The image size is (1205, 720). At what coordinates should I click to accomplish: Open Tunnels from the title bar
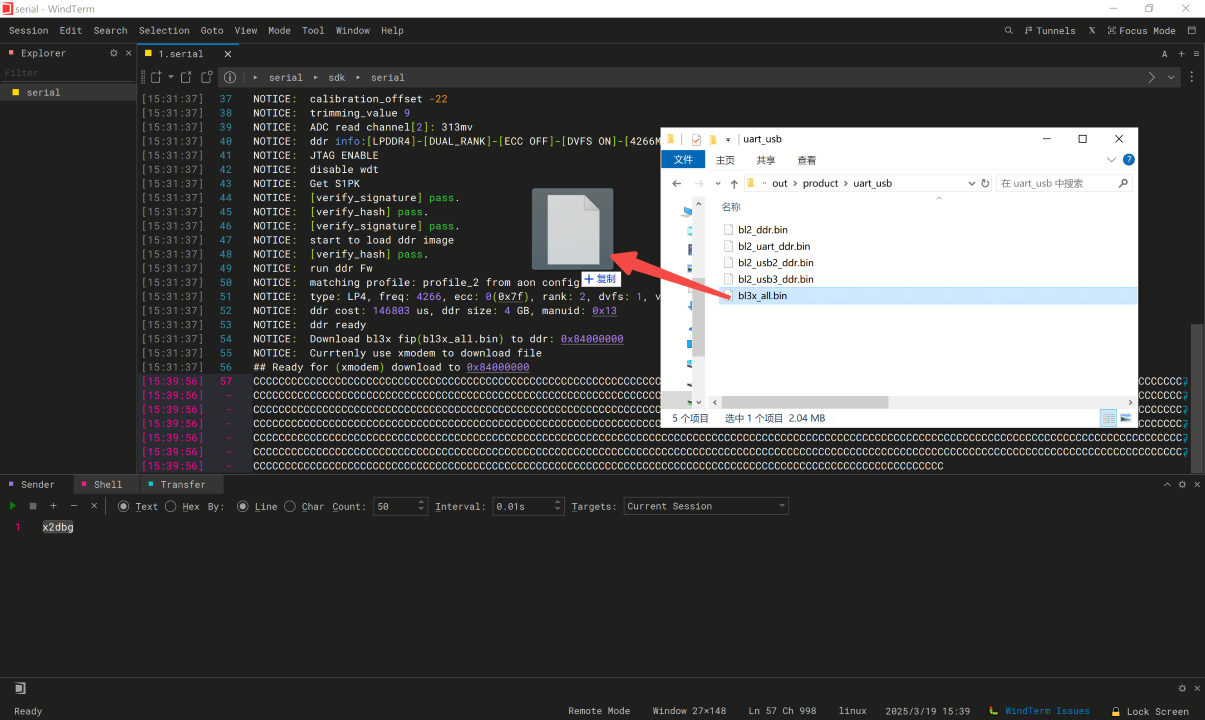(1050, 30)
